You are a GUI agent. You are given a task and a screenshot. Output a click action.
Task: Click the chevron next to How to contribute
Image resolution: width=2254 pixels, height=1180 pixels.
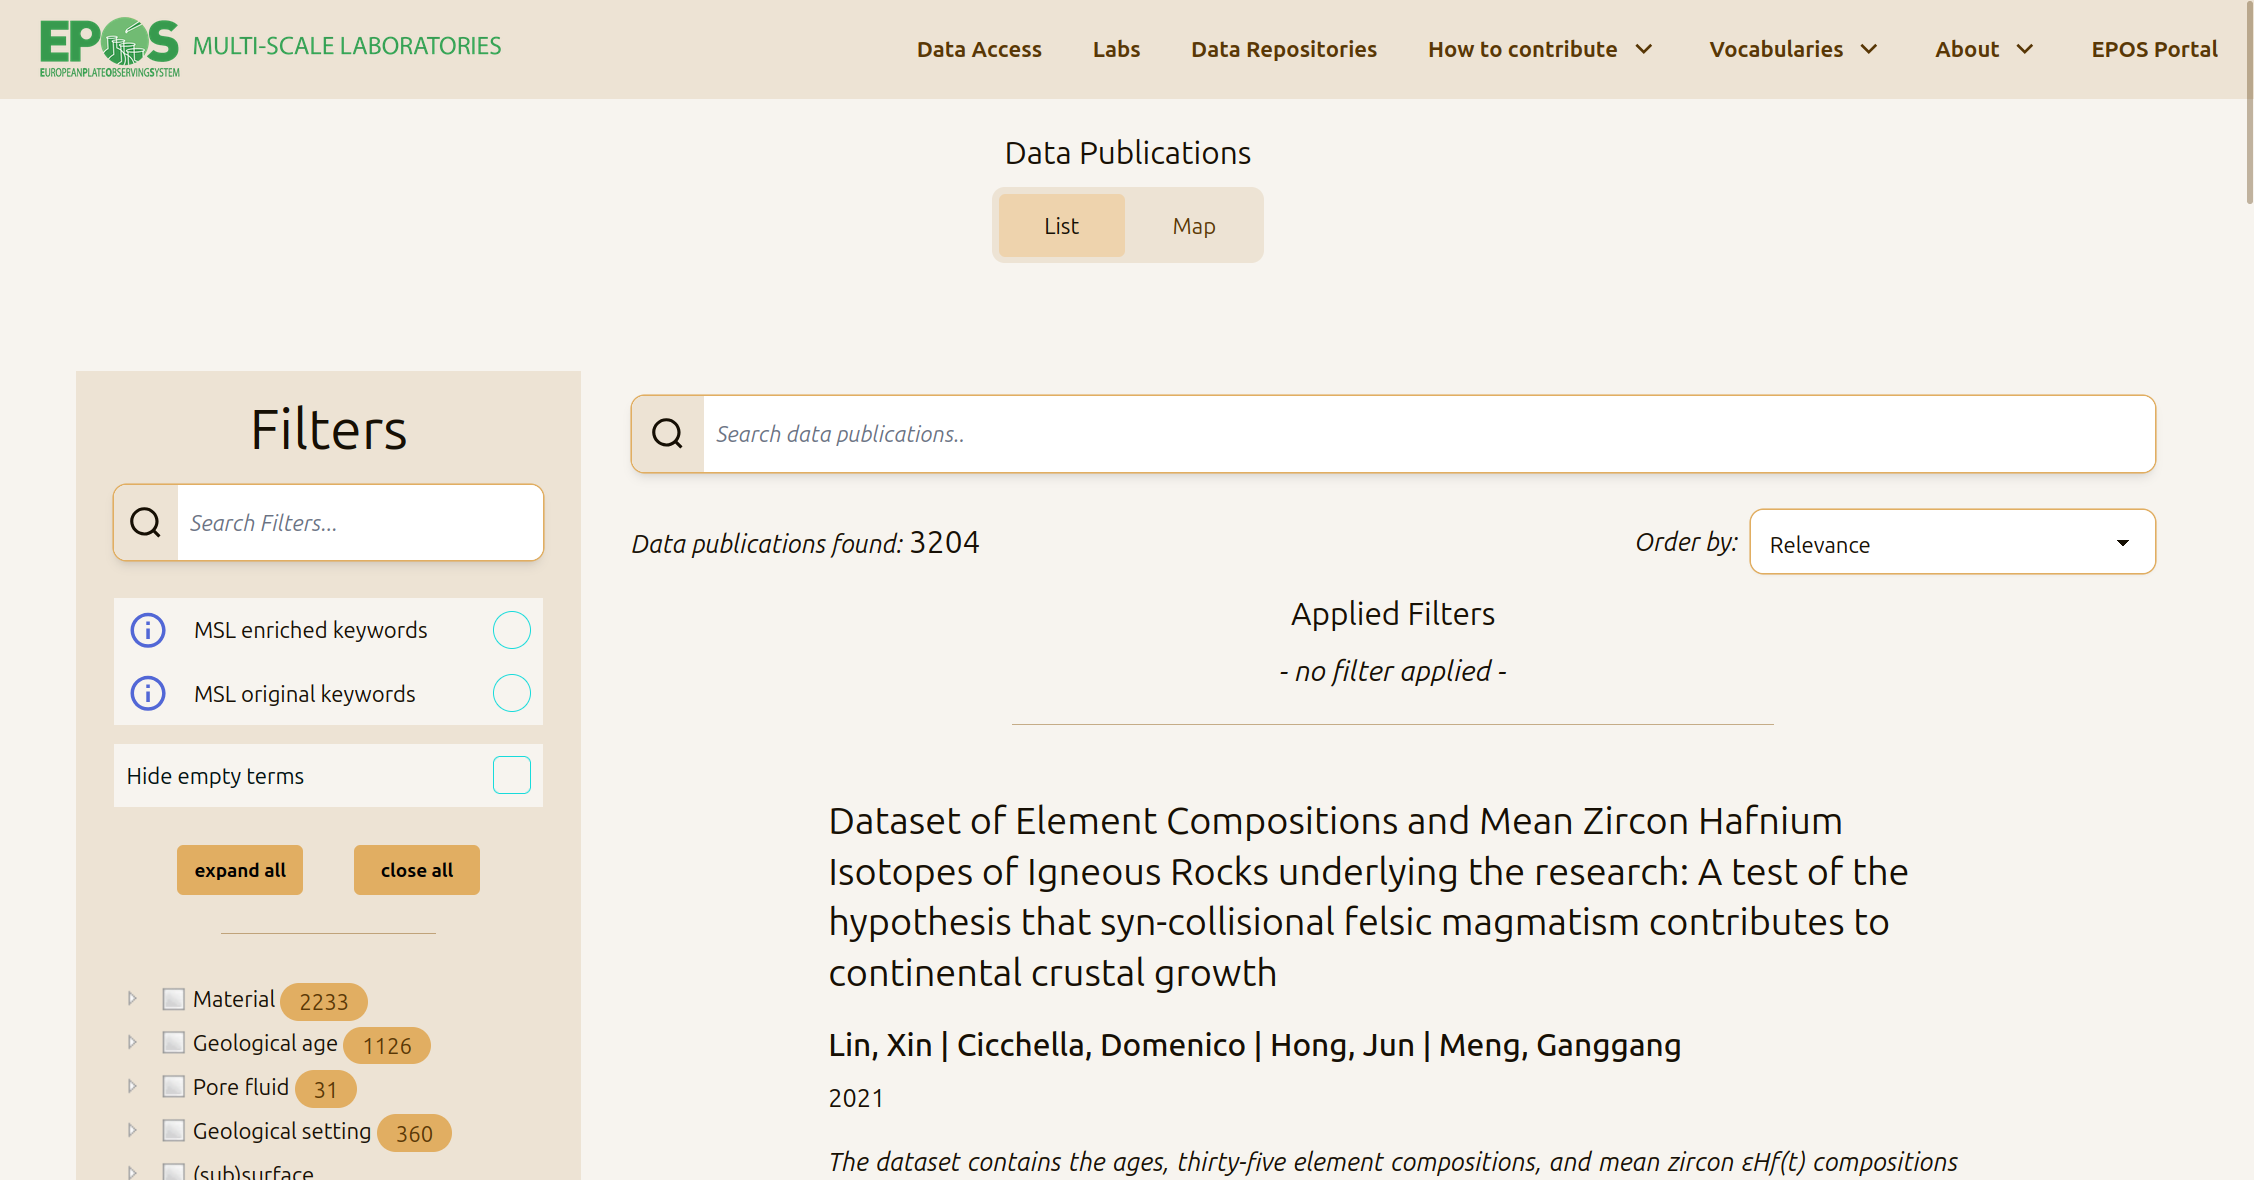tap(1644, 49)
